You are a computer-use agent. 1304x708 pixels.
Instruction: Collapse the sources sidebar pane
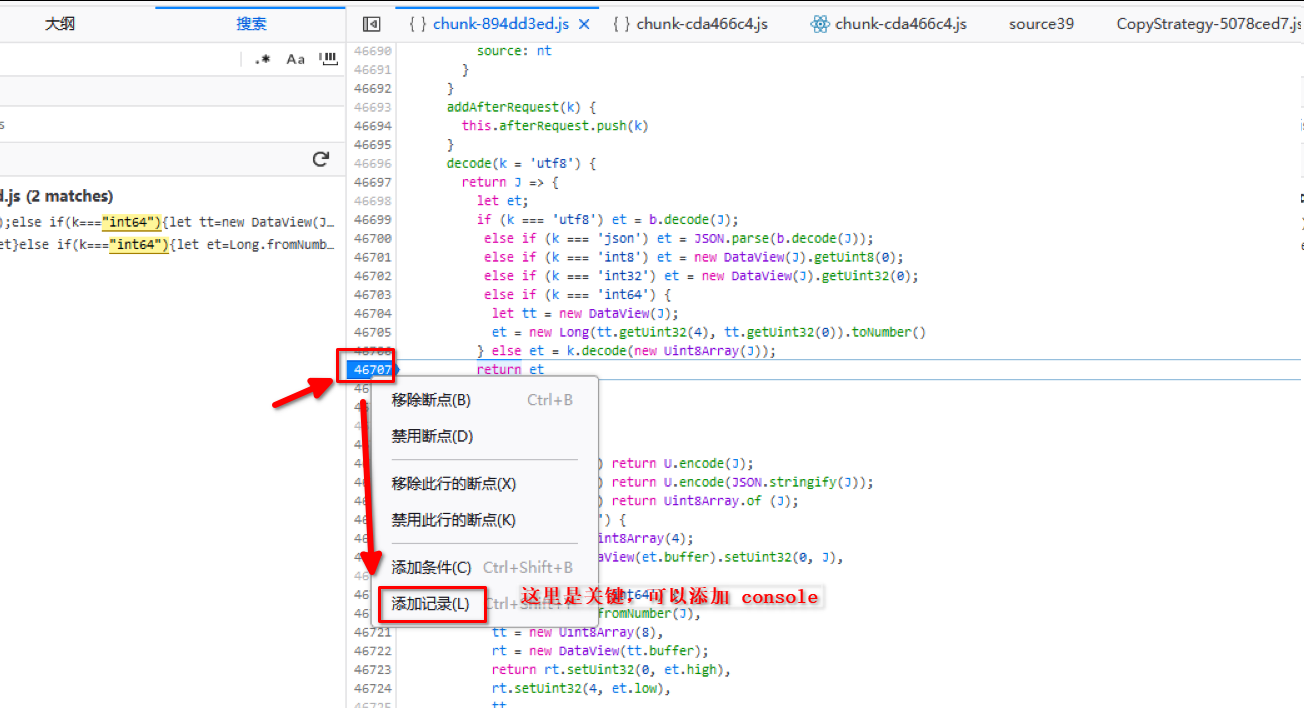tap(371, 24)
